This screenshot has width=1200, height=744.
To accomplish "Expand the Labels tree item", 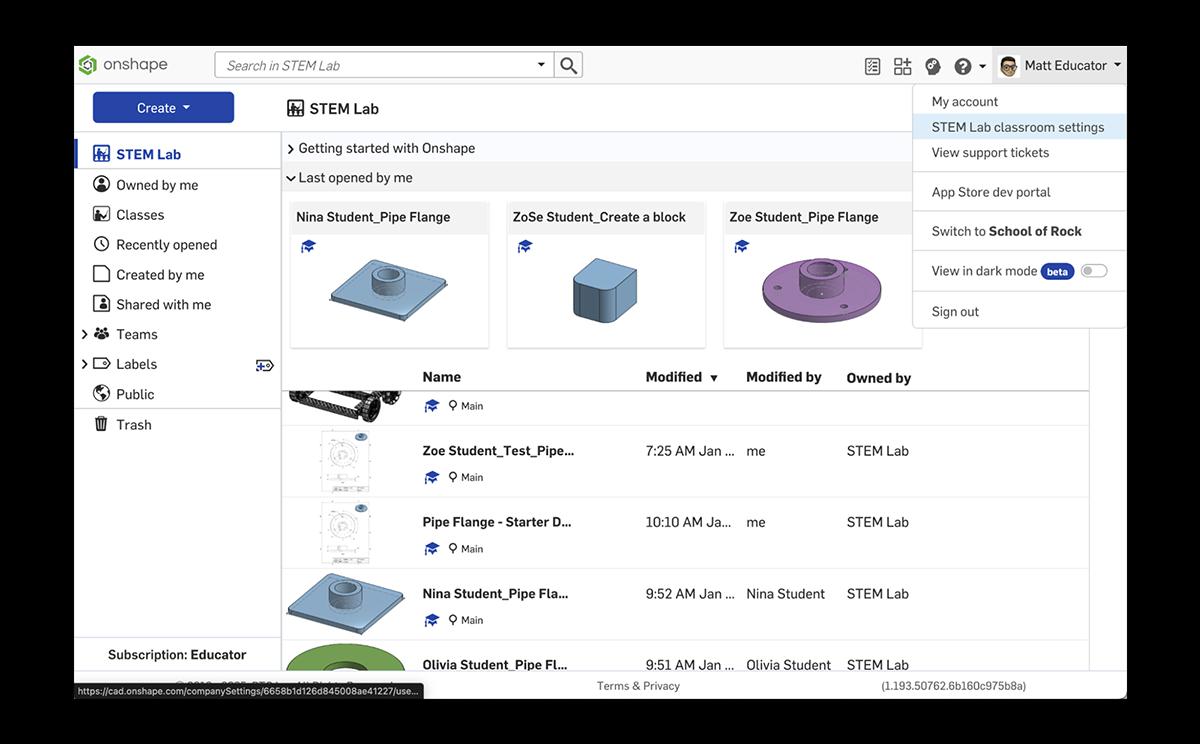I will (84, 365).
